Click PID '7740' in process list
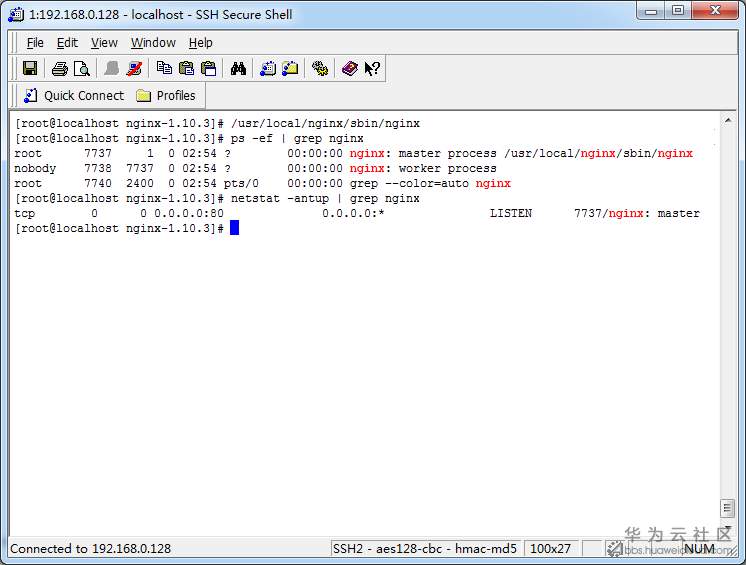Viewport: 746px width, 565px height. (98, 184)
